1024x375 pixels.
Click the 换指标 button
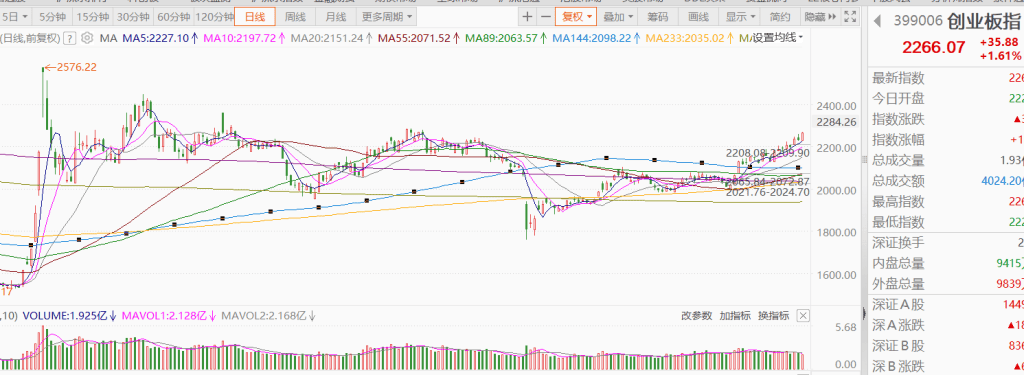(x=773, y=316)
